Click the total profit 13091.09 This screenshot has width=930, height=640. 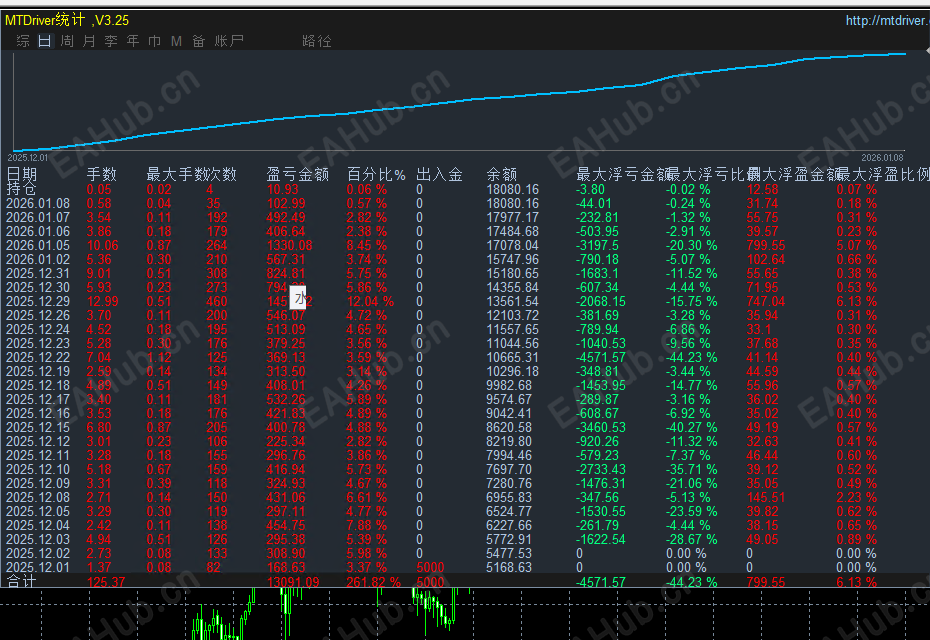pyautogui.click(x=293, y=582)
